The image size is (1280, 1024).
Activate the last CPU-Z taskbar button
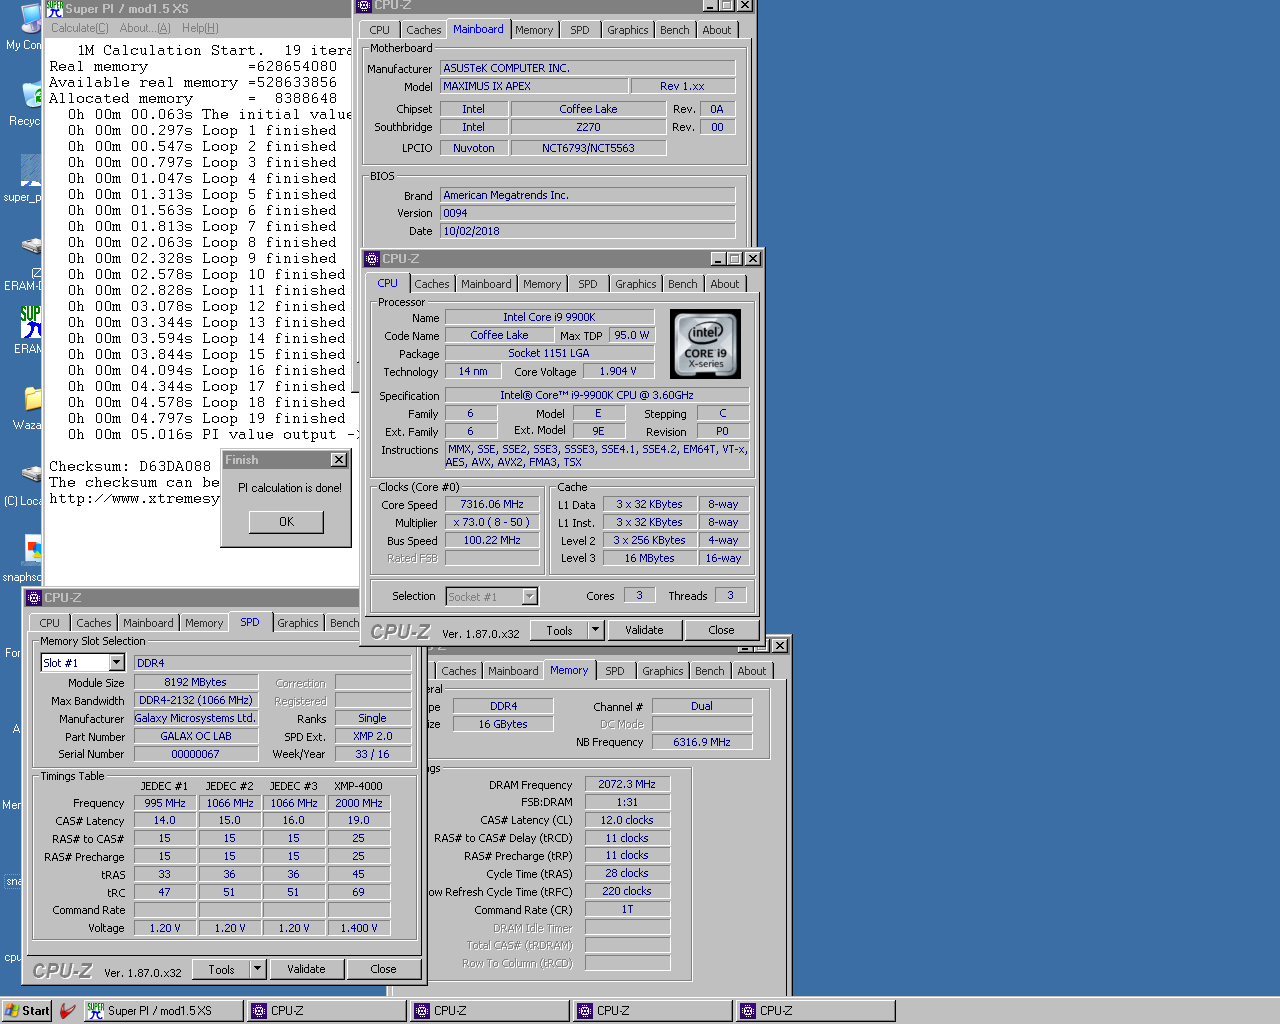point(816,1011)
